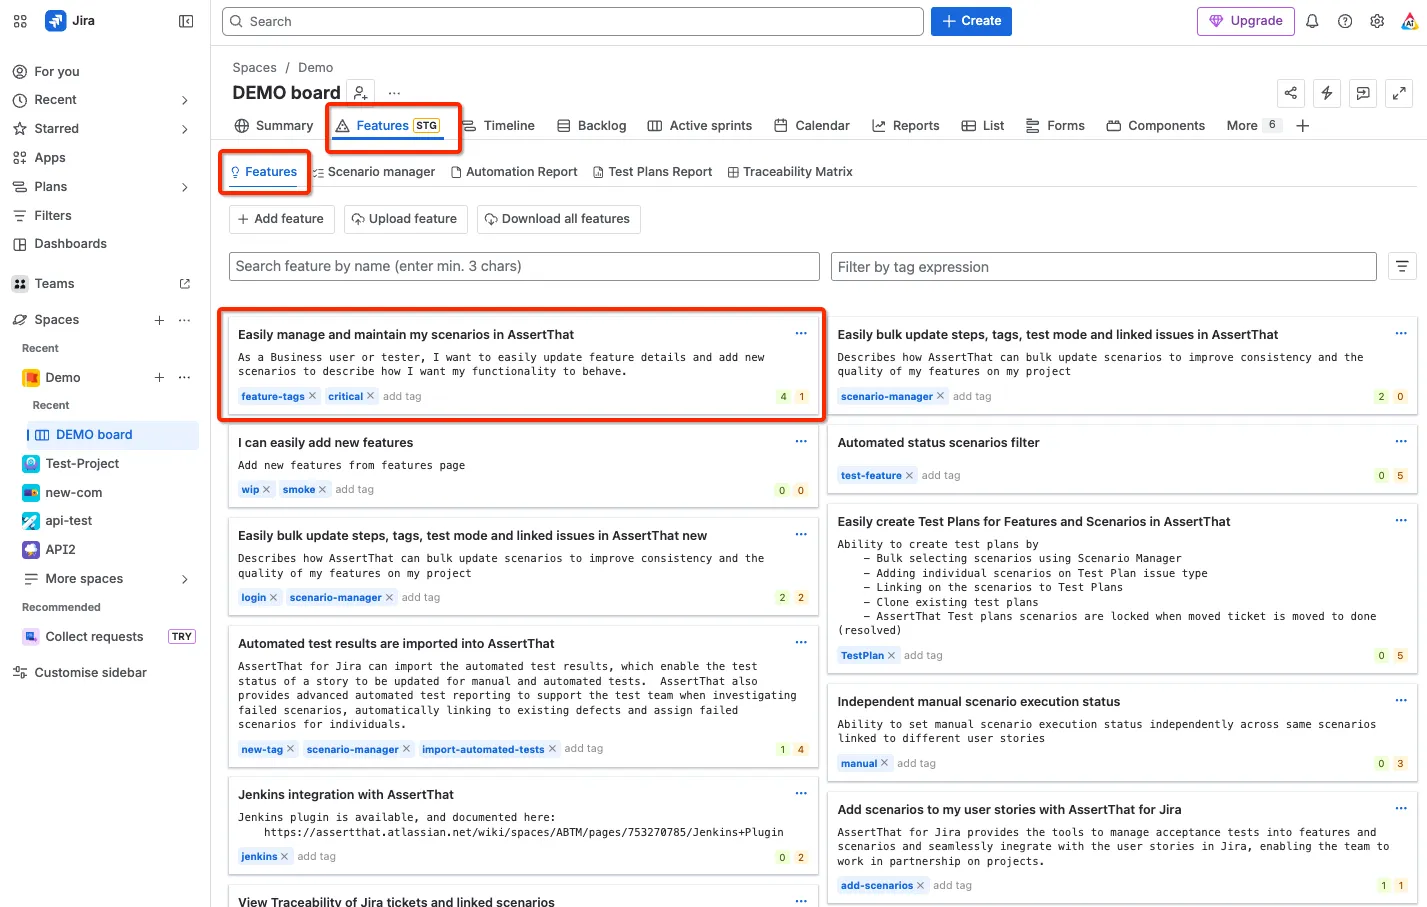This screenshot has height=907, width=1427.
Task: Click the Upgrade button
Action: click(x=1246, y=21)
